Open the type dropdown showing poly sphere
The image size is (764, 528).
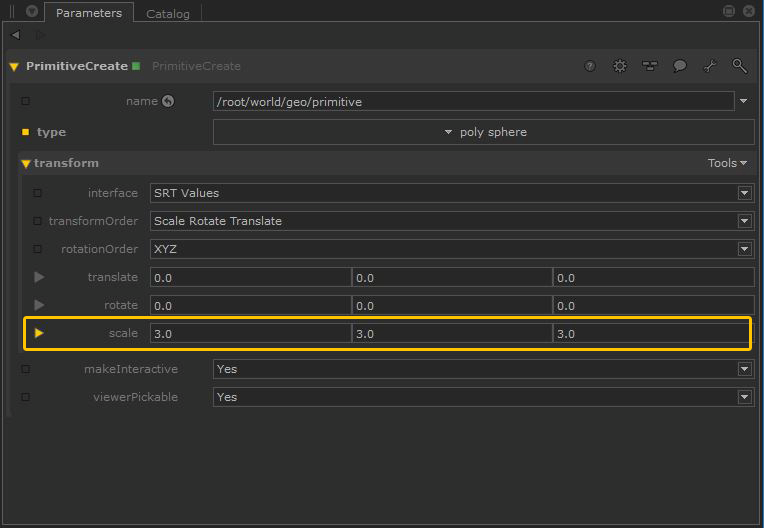click(484, 132)
